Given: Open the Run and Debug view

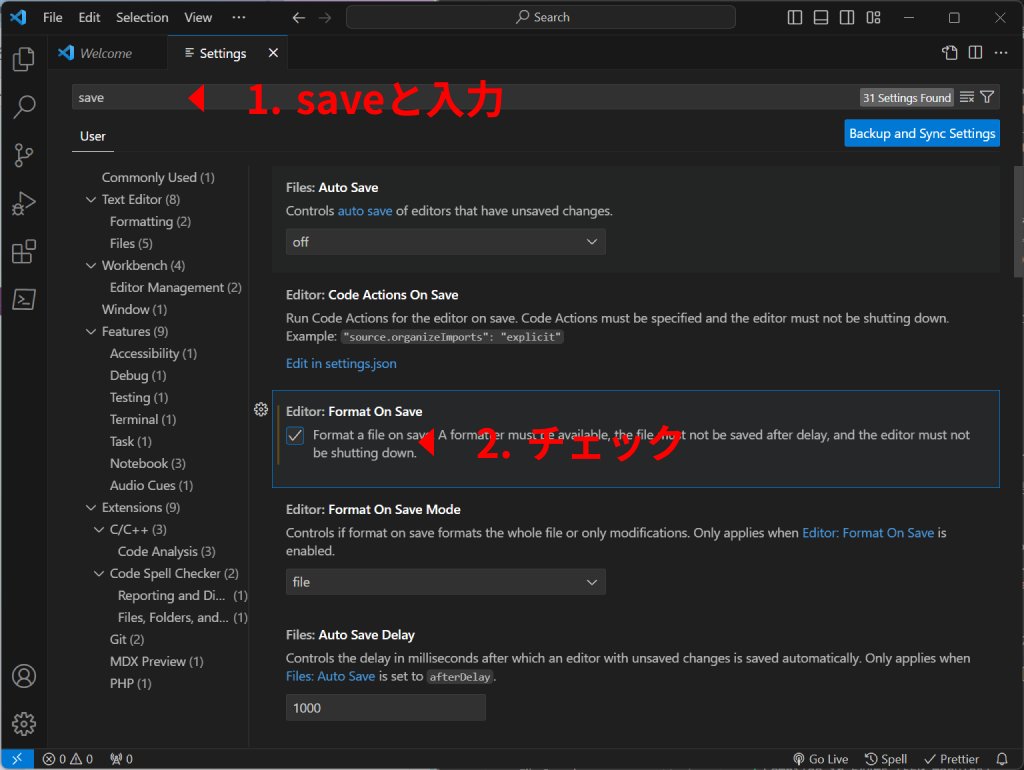Looking at the screenshot, I should coord(24,203).
